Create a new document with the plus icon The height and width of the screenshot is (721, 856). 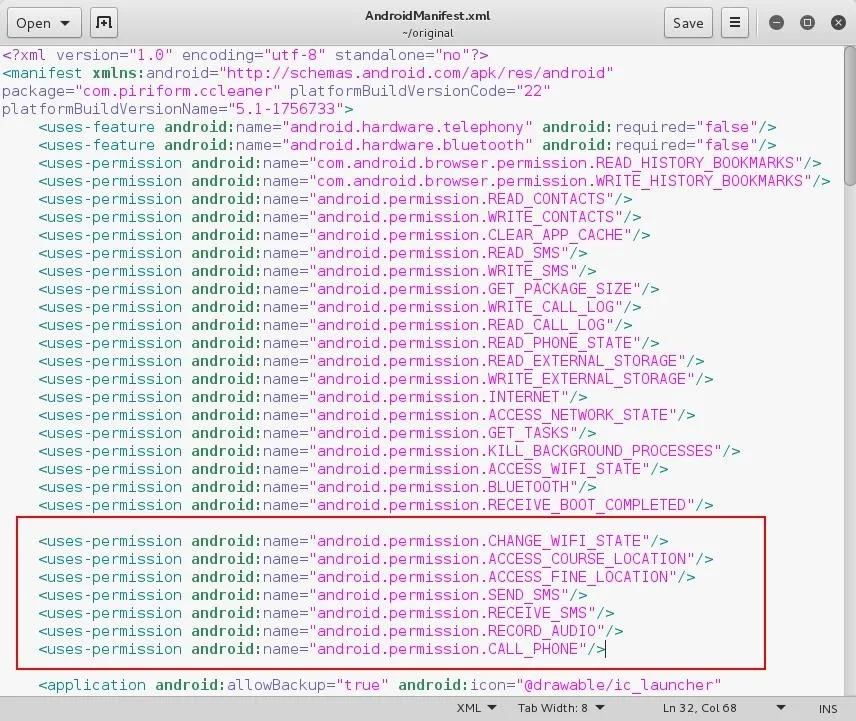click(102, 23)
